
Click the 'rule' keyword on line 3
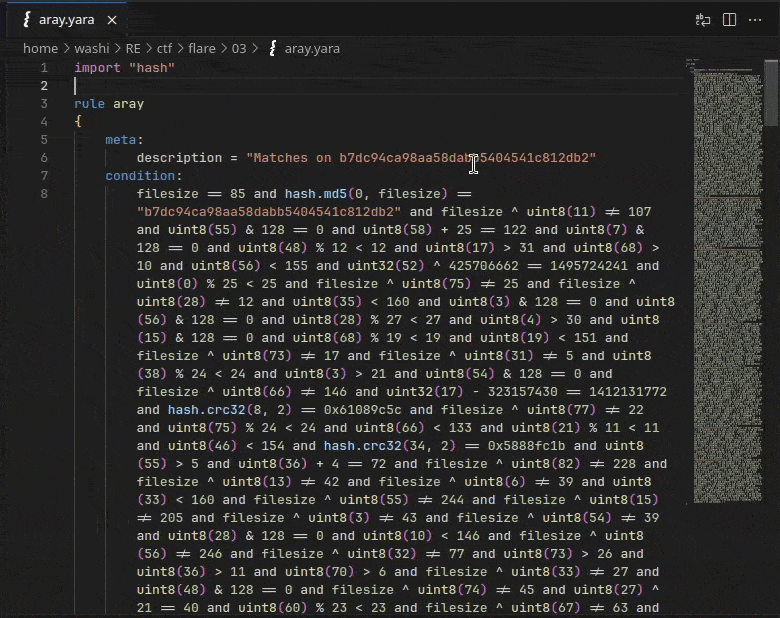(90, 103)
